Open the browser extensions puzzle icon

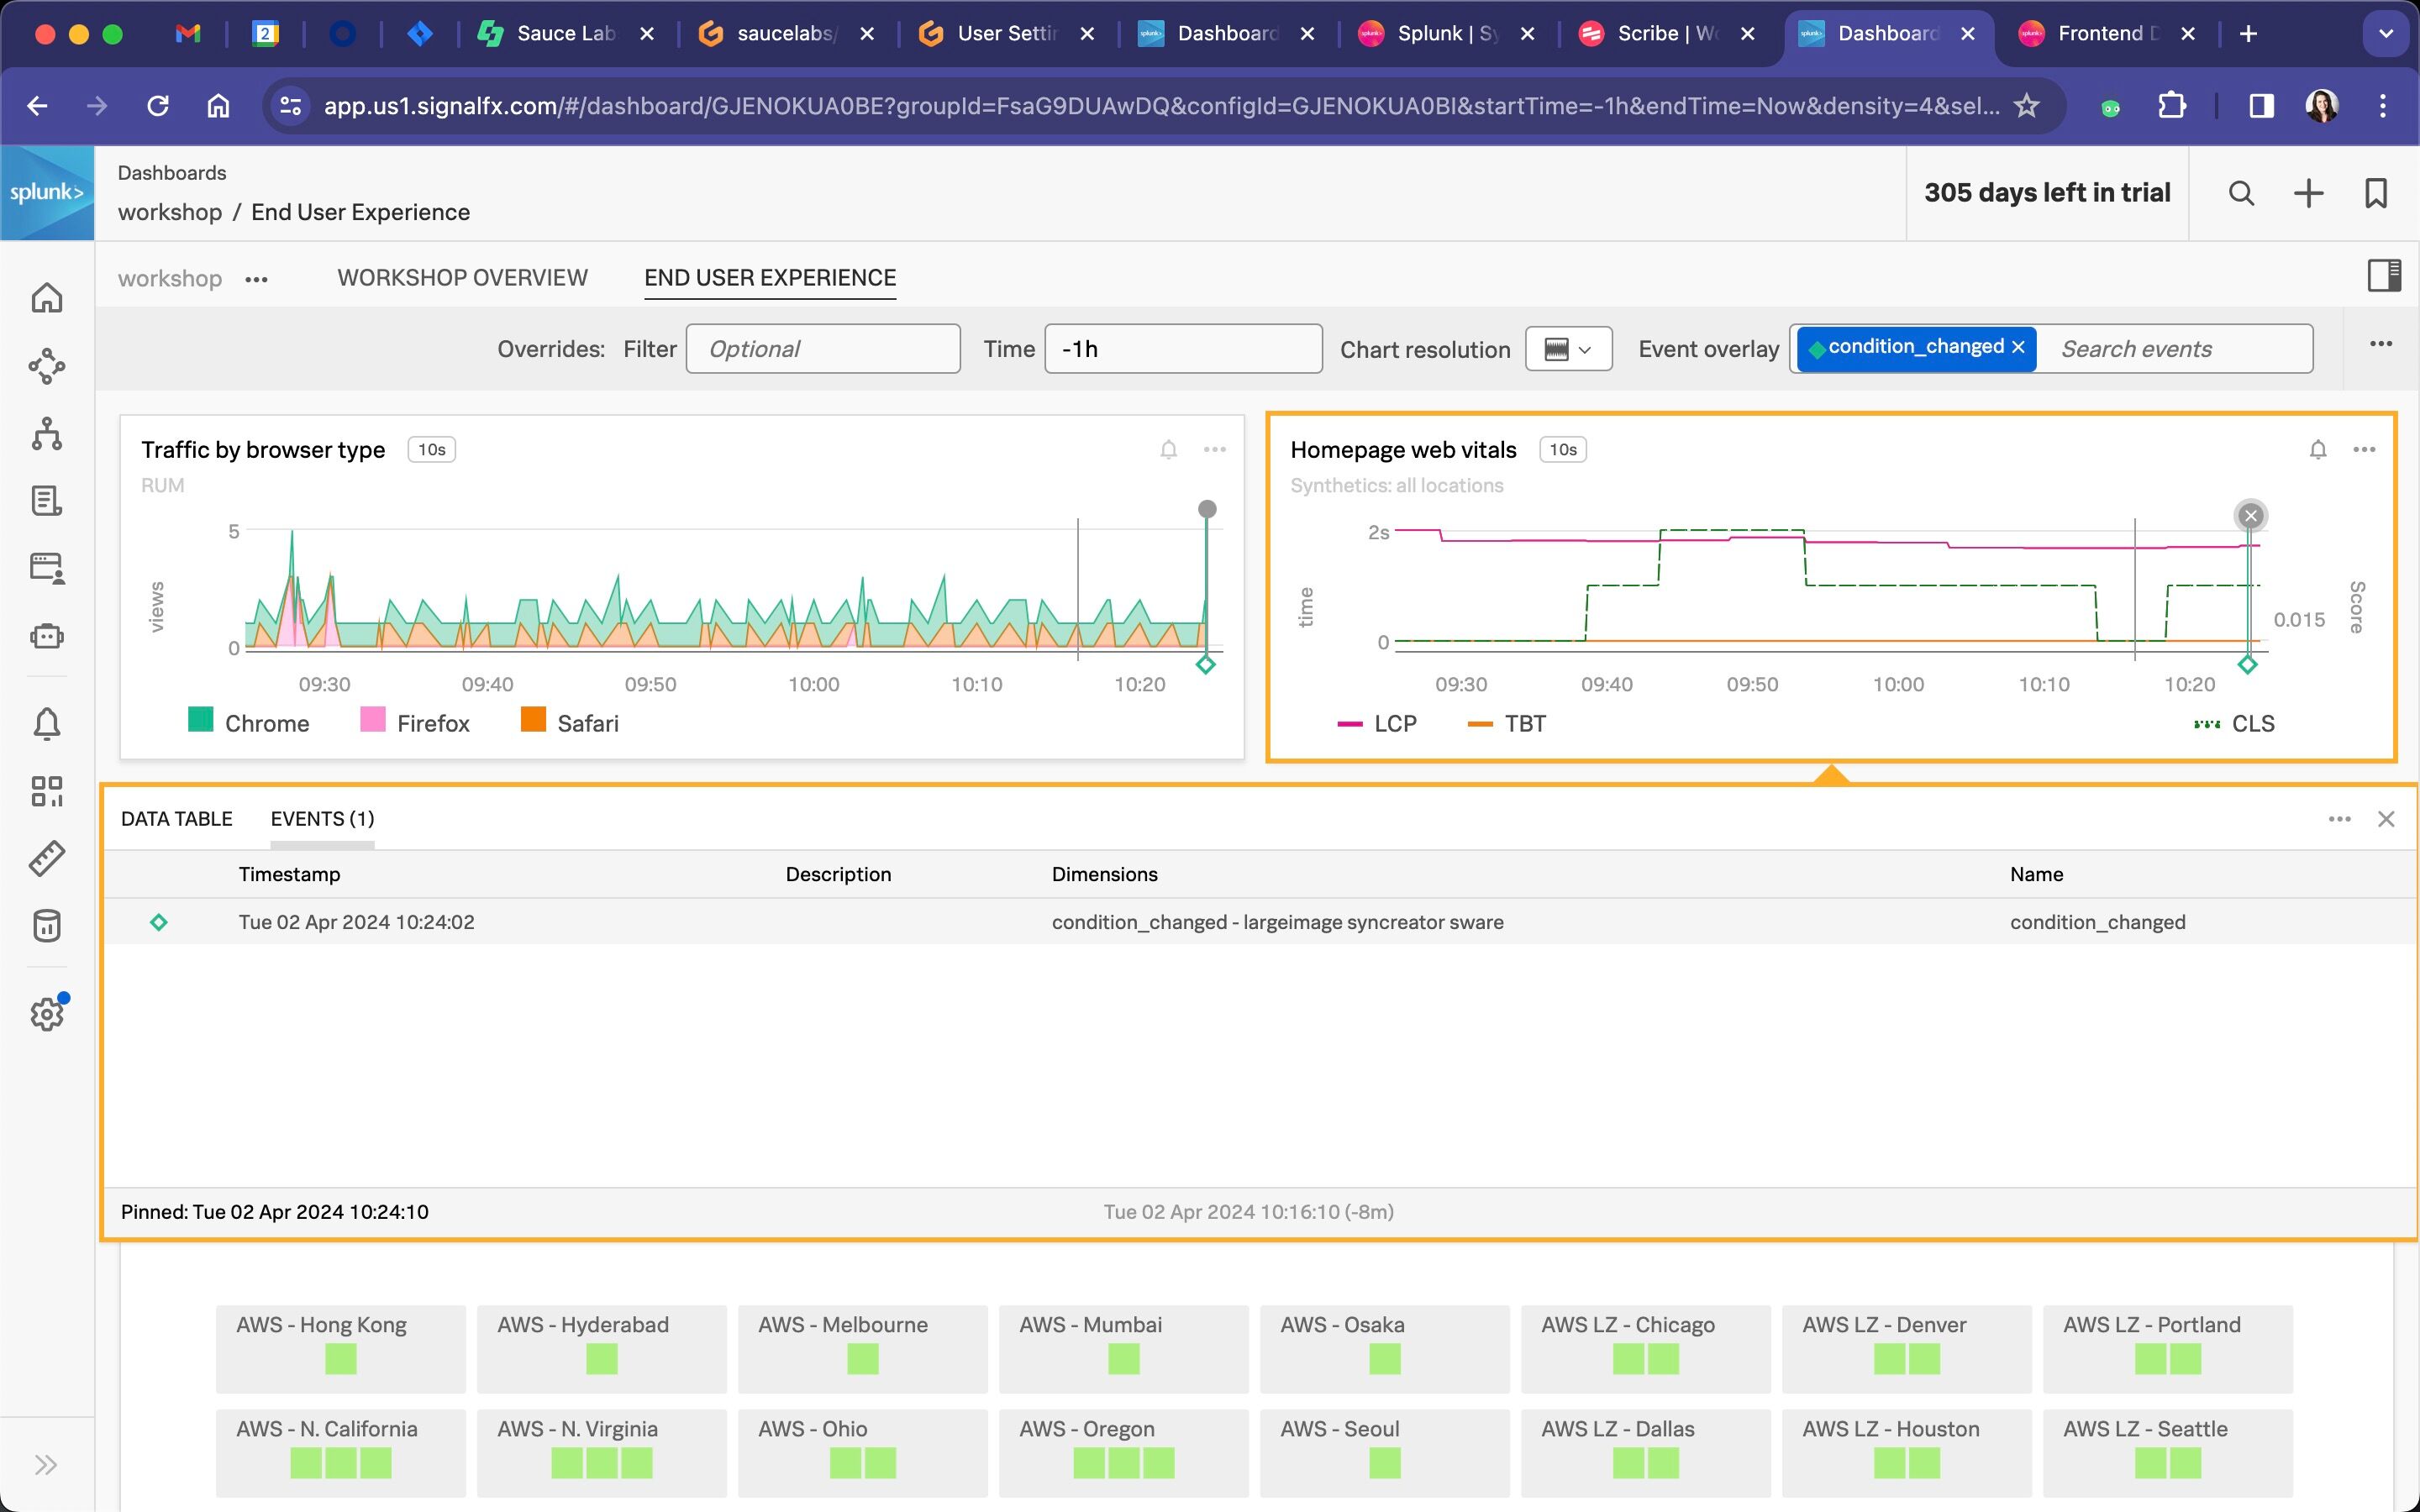2171,106
